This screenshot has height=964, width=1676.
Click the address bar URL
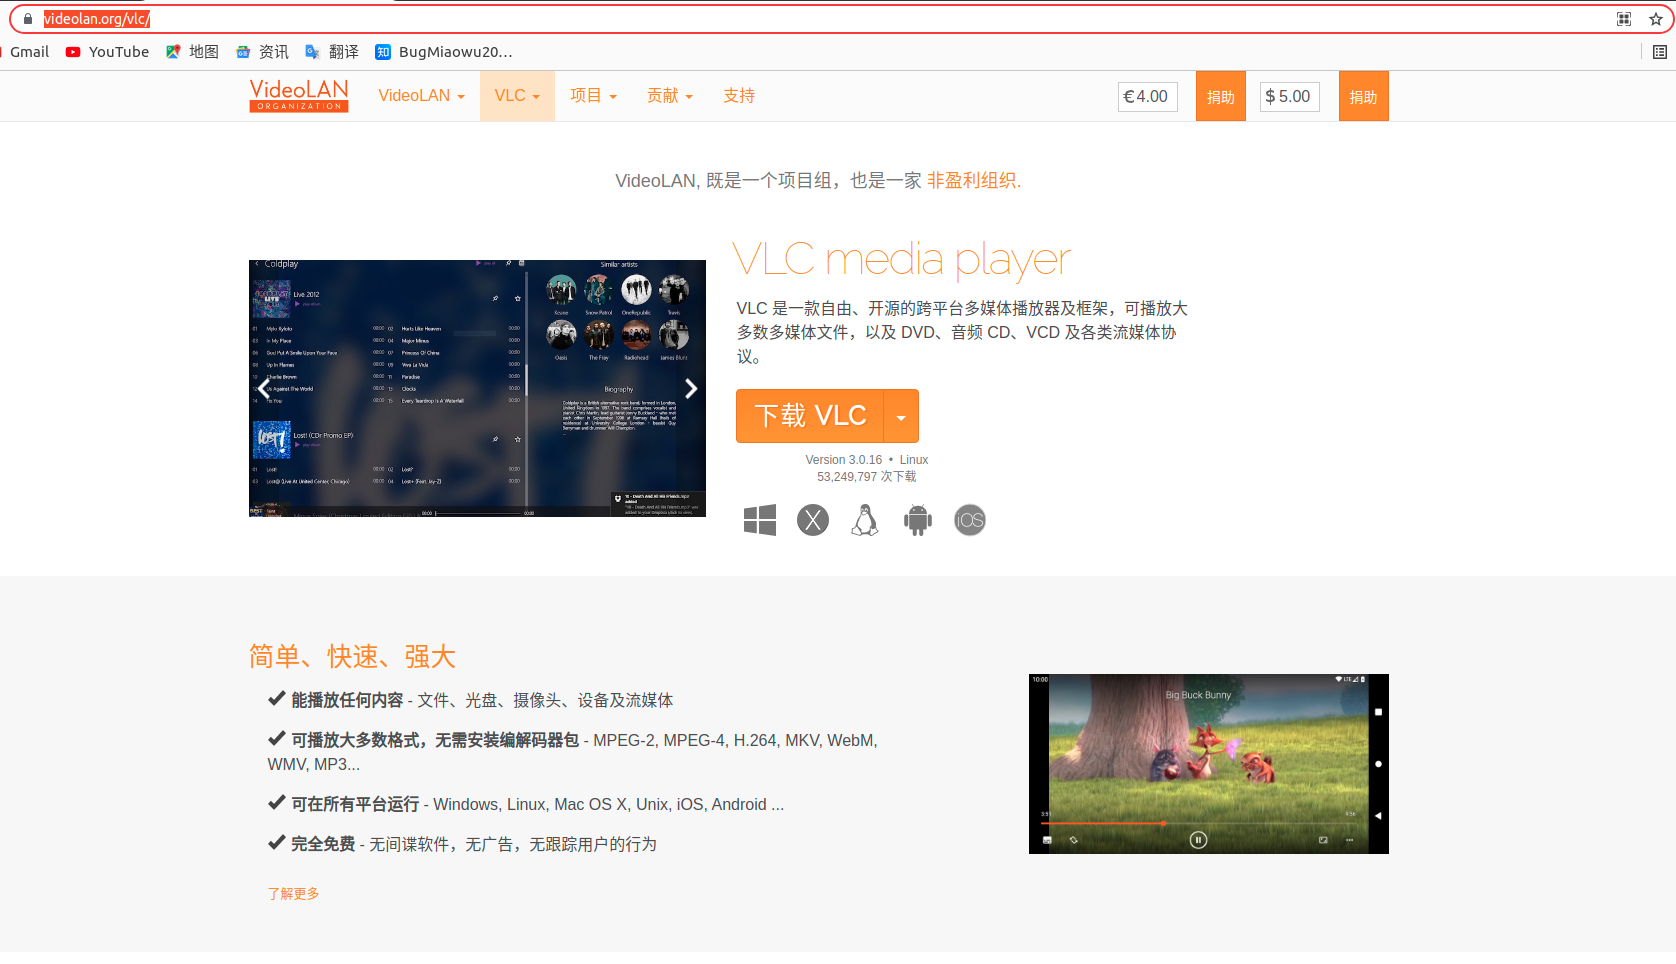coord(97,19)
